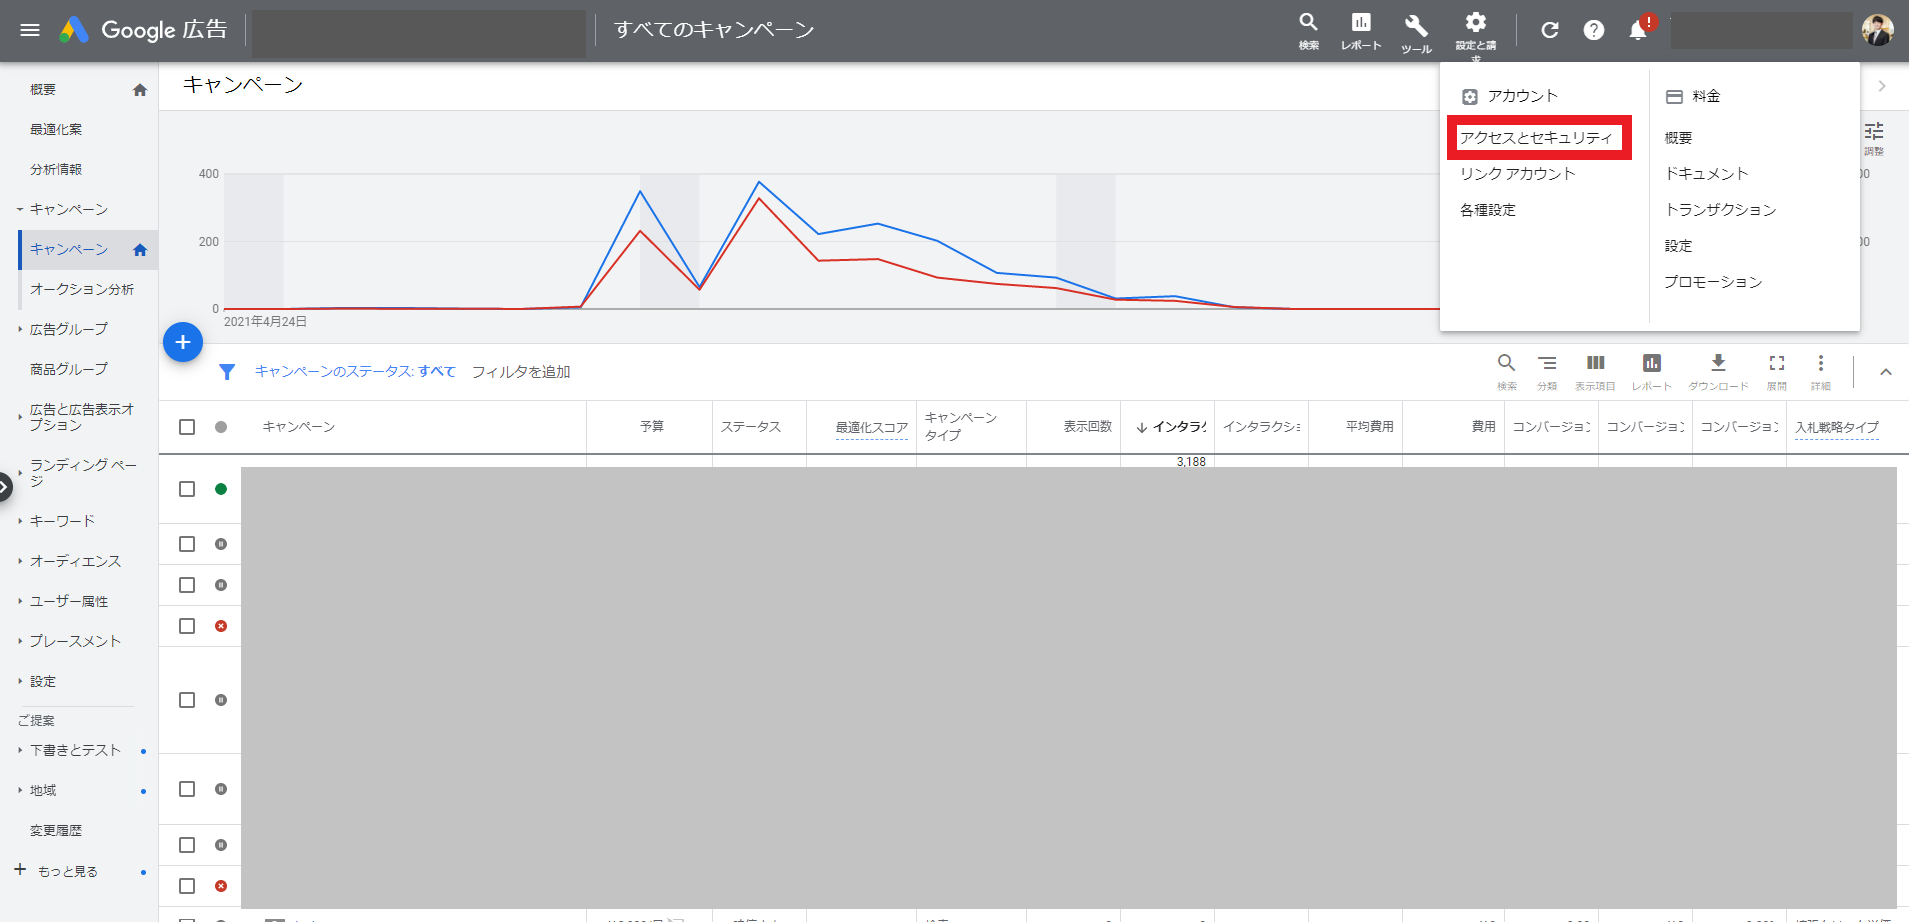The width and height of the screenshot is (1909, 922).
Task: Expand ユーザー属性 in the sidebar
Action: [x=20, y=601]
